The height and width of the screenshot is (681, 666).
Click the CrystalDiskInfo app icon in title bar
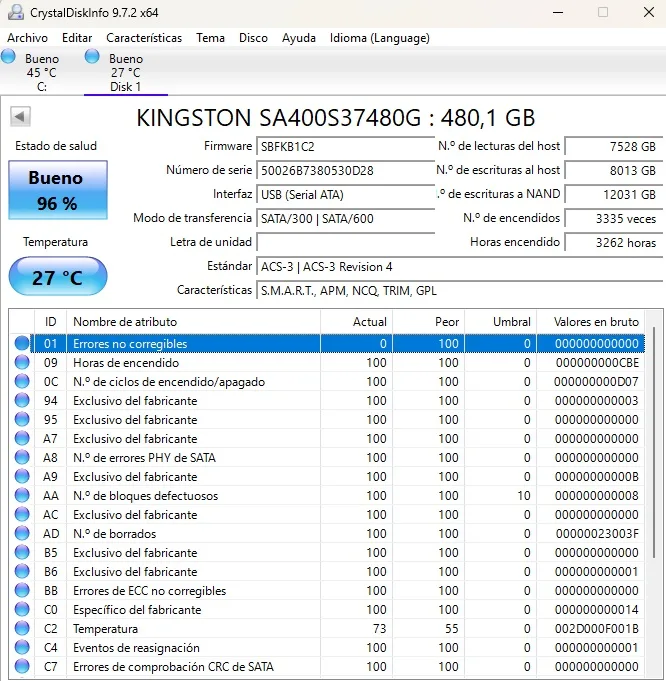pyautogui.click(x=16, y=12)
